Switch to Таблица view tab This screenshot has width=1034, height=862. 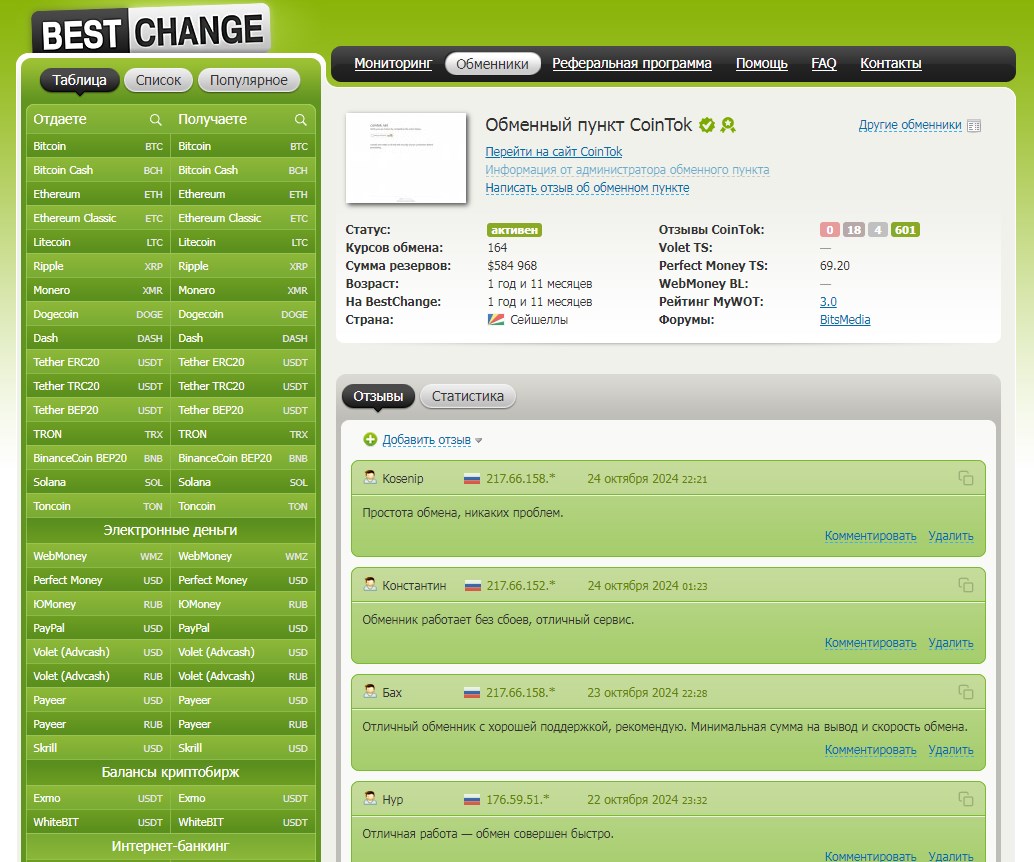tap(79, 80)
